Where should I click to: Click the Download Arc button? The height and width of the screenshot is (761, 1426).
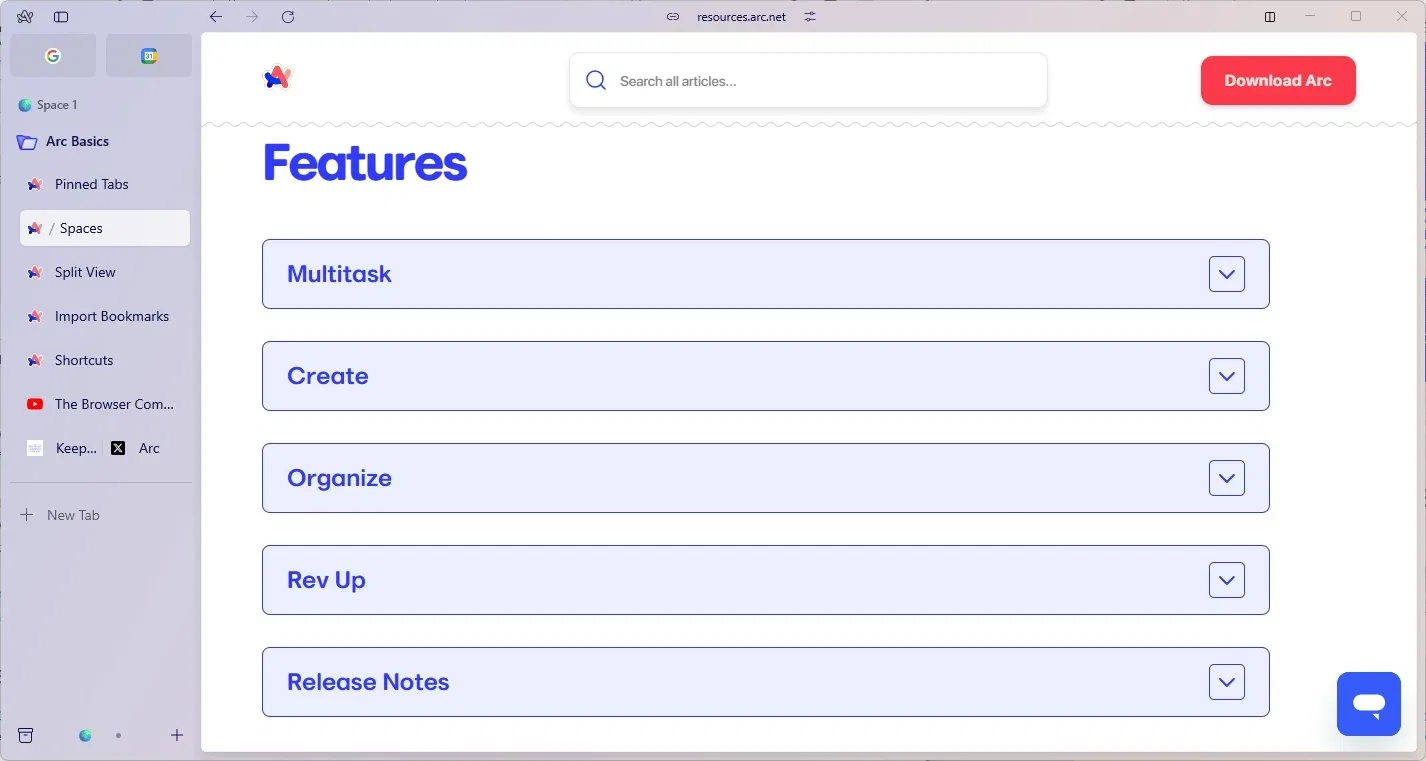(1277, 81)
